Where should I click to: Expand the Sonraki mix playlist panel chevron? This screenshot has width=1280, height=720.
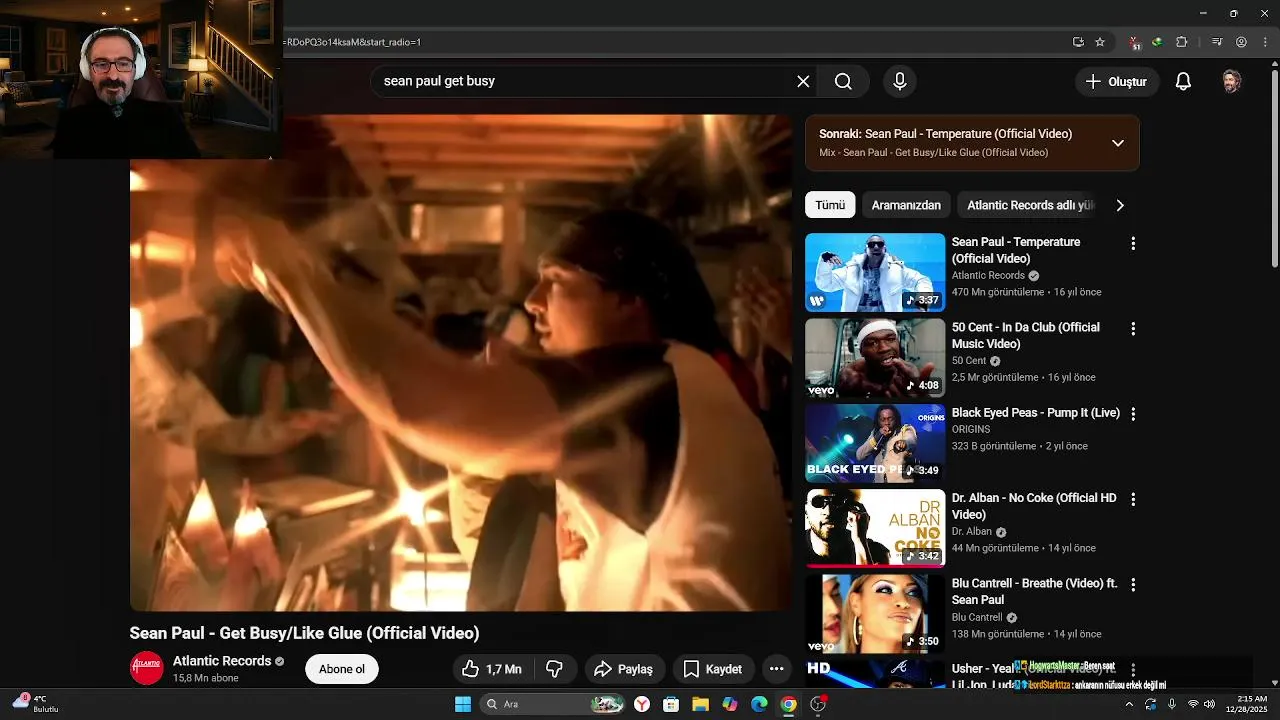1118,143
